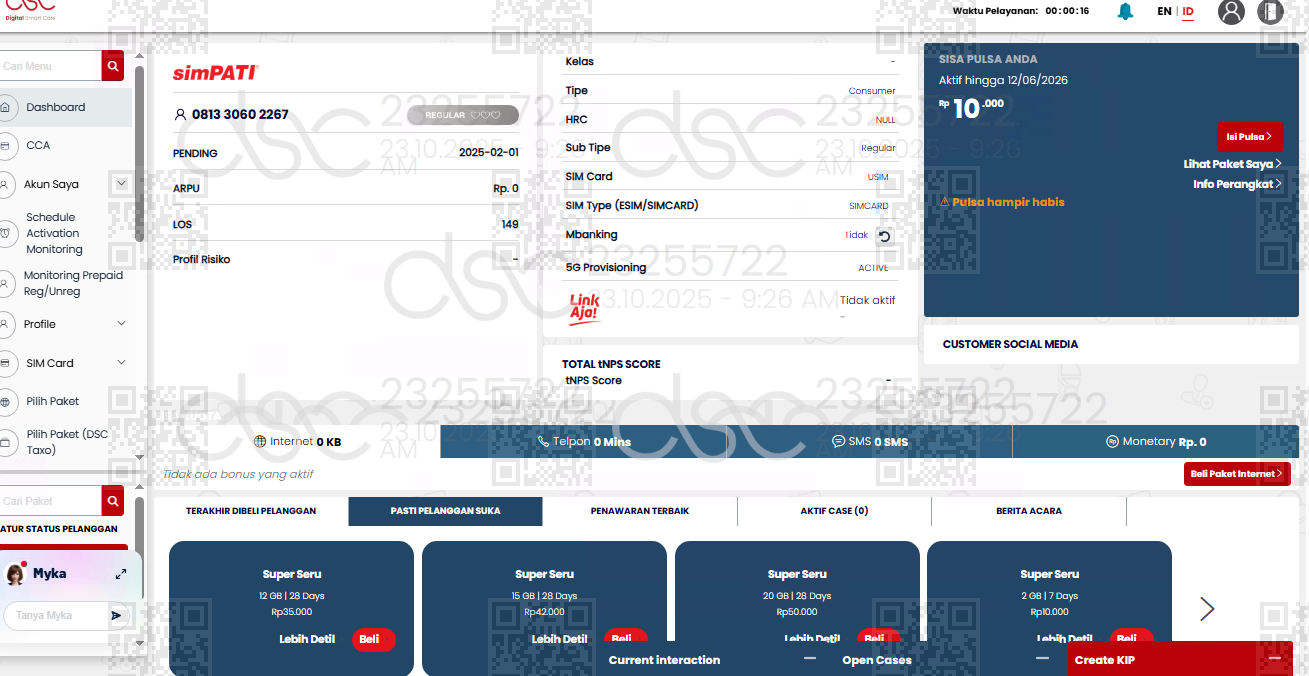The image size is (1309, 676).
Task: Open the Info Perangkat link
Action: pos(1237,184)
